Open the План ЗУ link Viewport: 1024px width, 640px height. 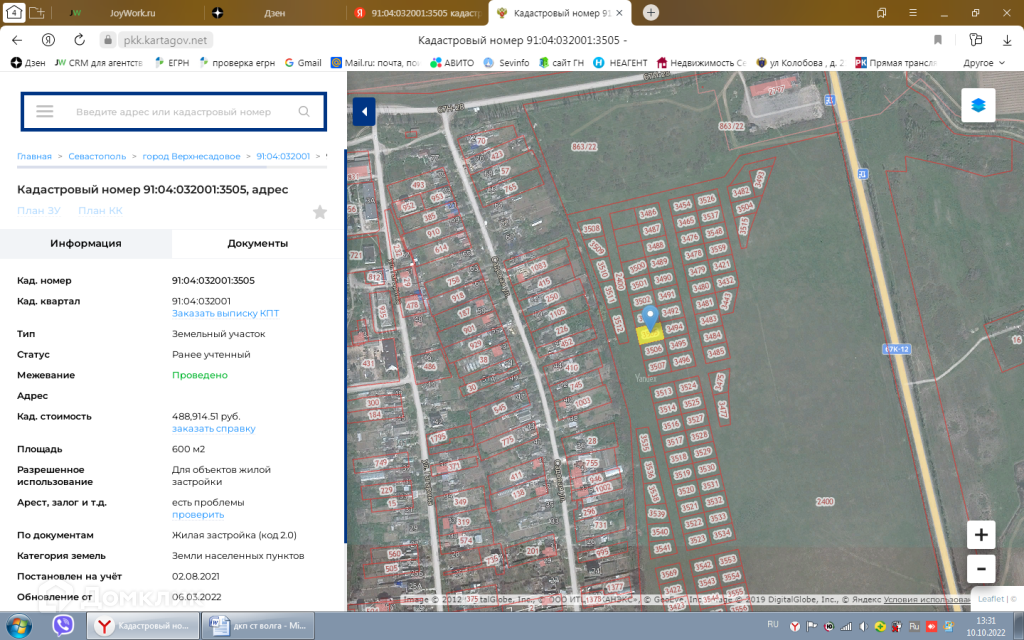point(39,210)
